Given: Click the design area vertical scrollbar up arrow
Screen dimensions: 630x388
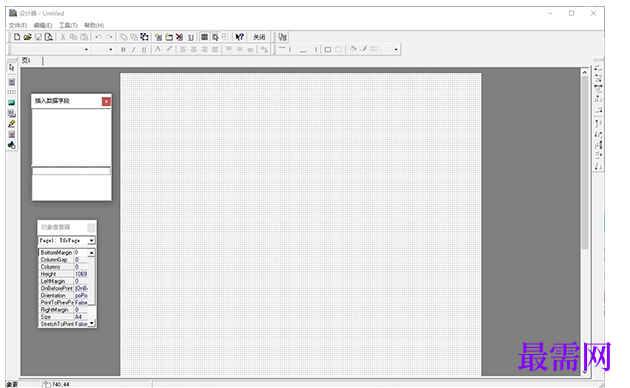Looking at the screenshot, I should pyautogui.click(x=585, y=73).
